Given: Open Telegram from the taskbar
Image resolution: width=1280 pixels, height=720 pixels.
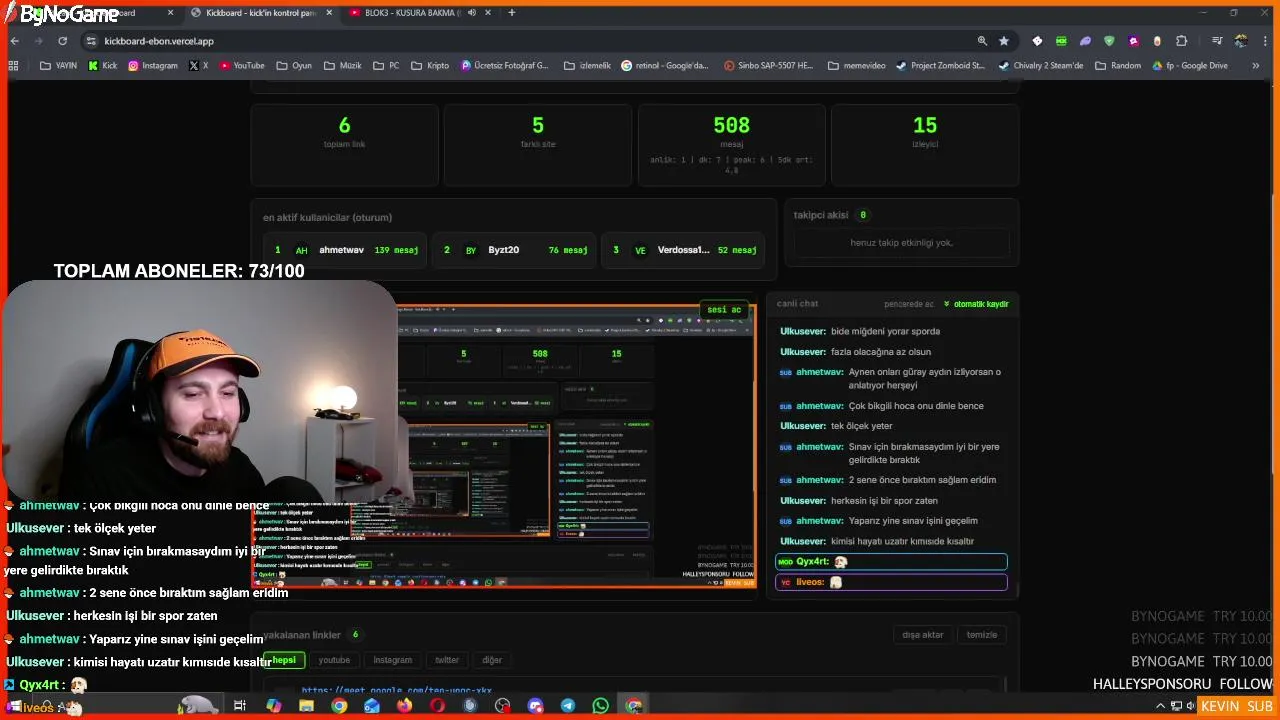Looking at the screenshot, I should [568, 706].
